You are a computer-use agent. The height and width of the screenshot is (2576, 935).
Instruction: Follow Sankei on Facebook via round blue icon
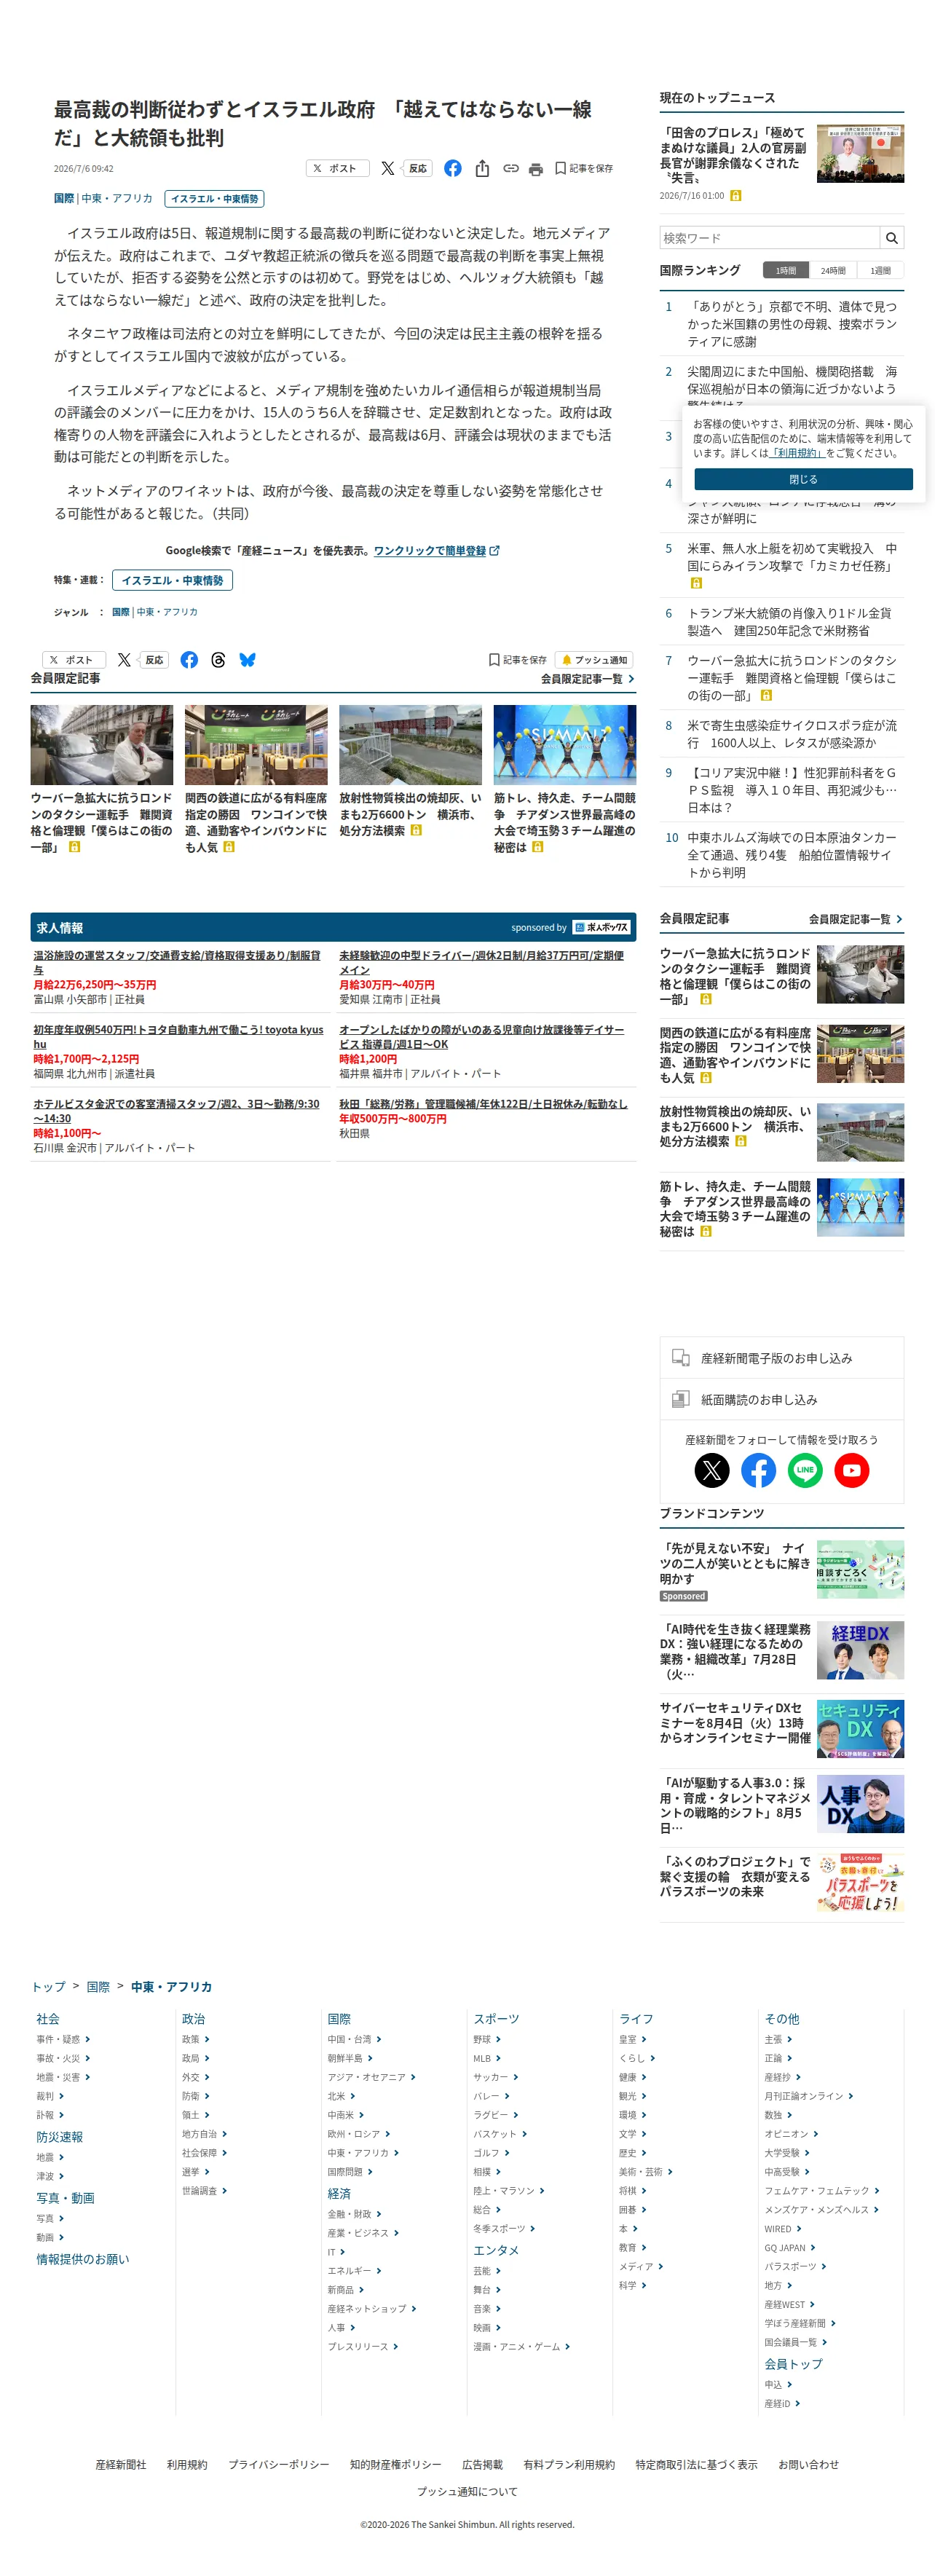(758, 1470)
